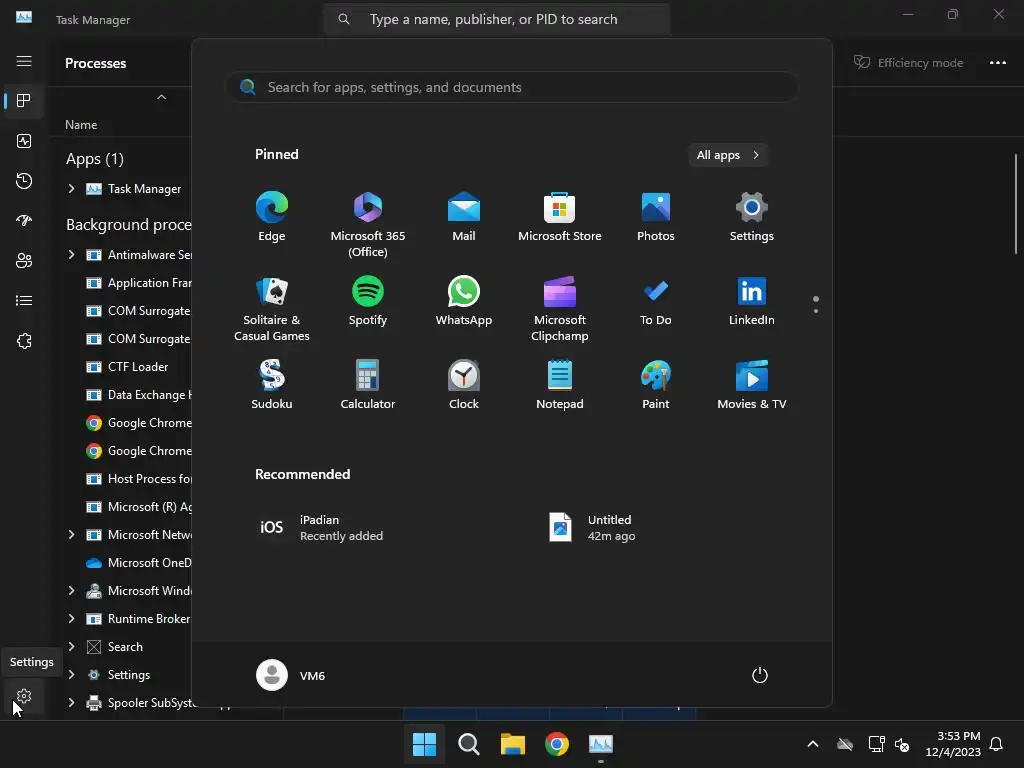This screenshot has height=768, width=1024.
Task: Open Movies & TV app
Action: (x=752, y=385)
